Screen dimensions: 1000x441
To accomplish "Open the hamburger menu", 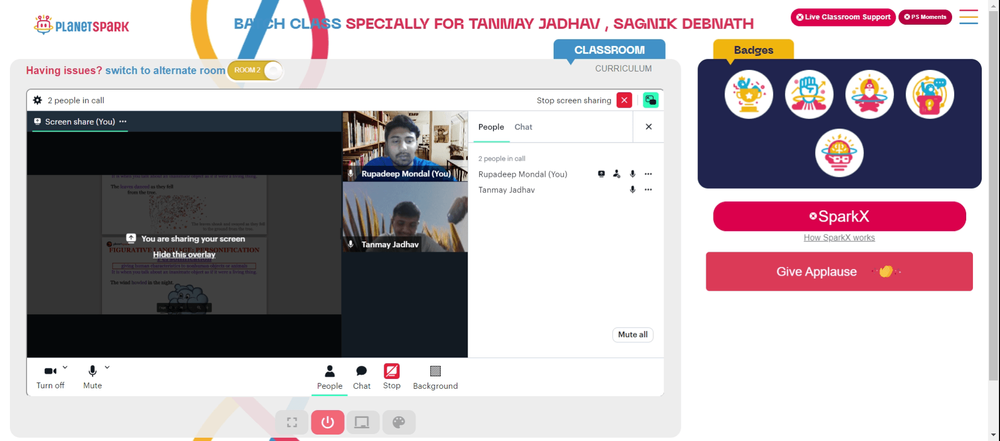I will (x=968, y=17).
